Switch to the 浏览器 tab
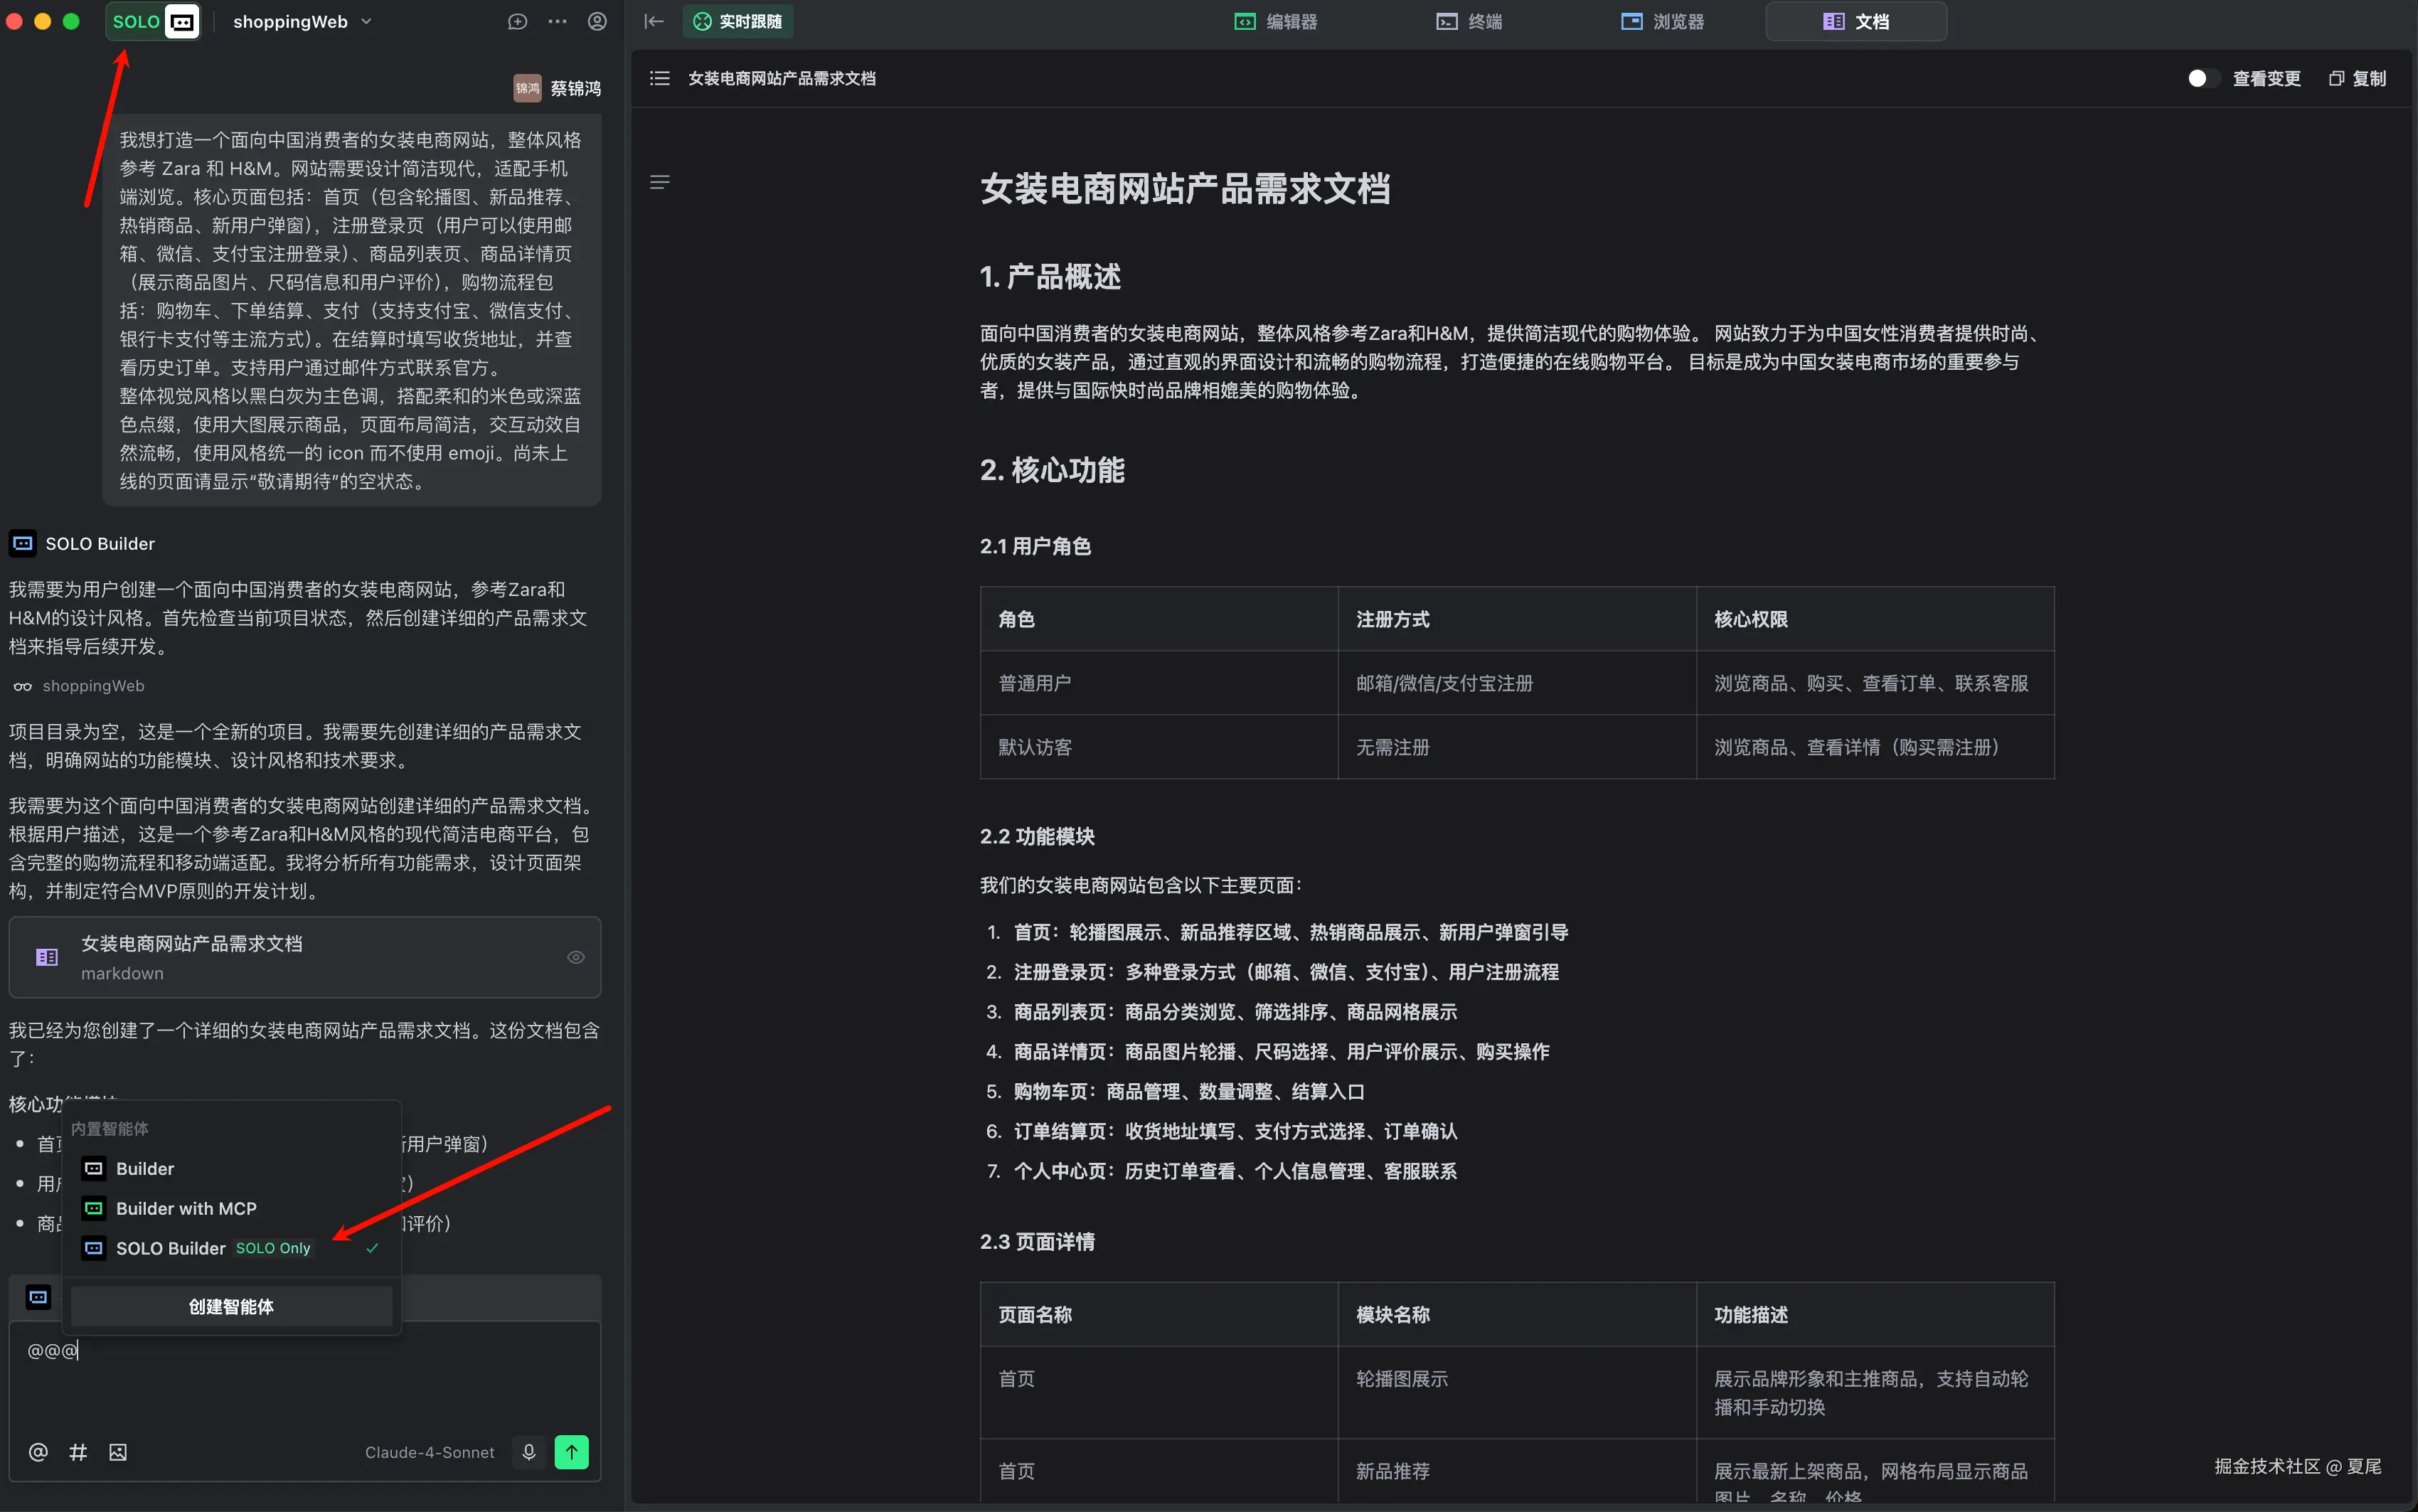 (1662, 21)
